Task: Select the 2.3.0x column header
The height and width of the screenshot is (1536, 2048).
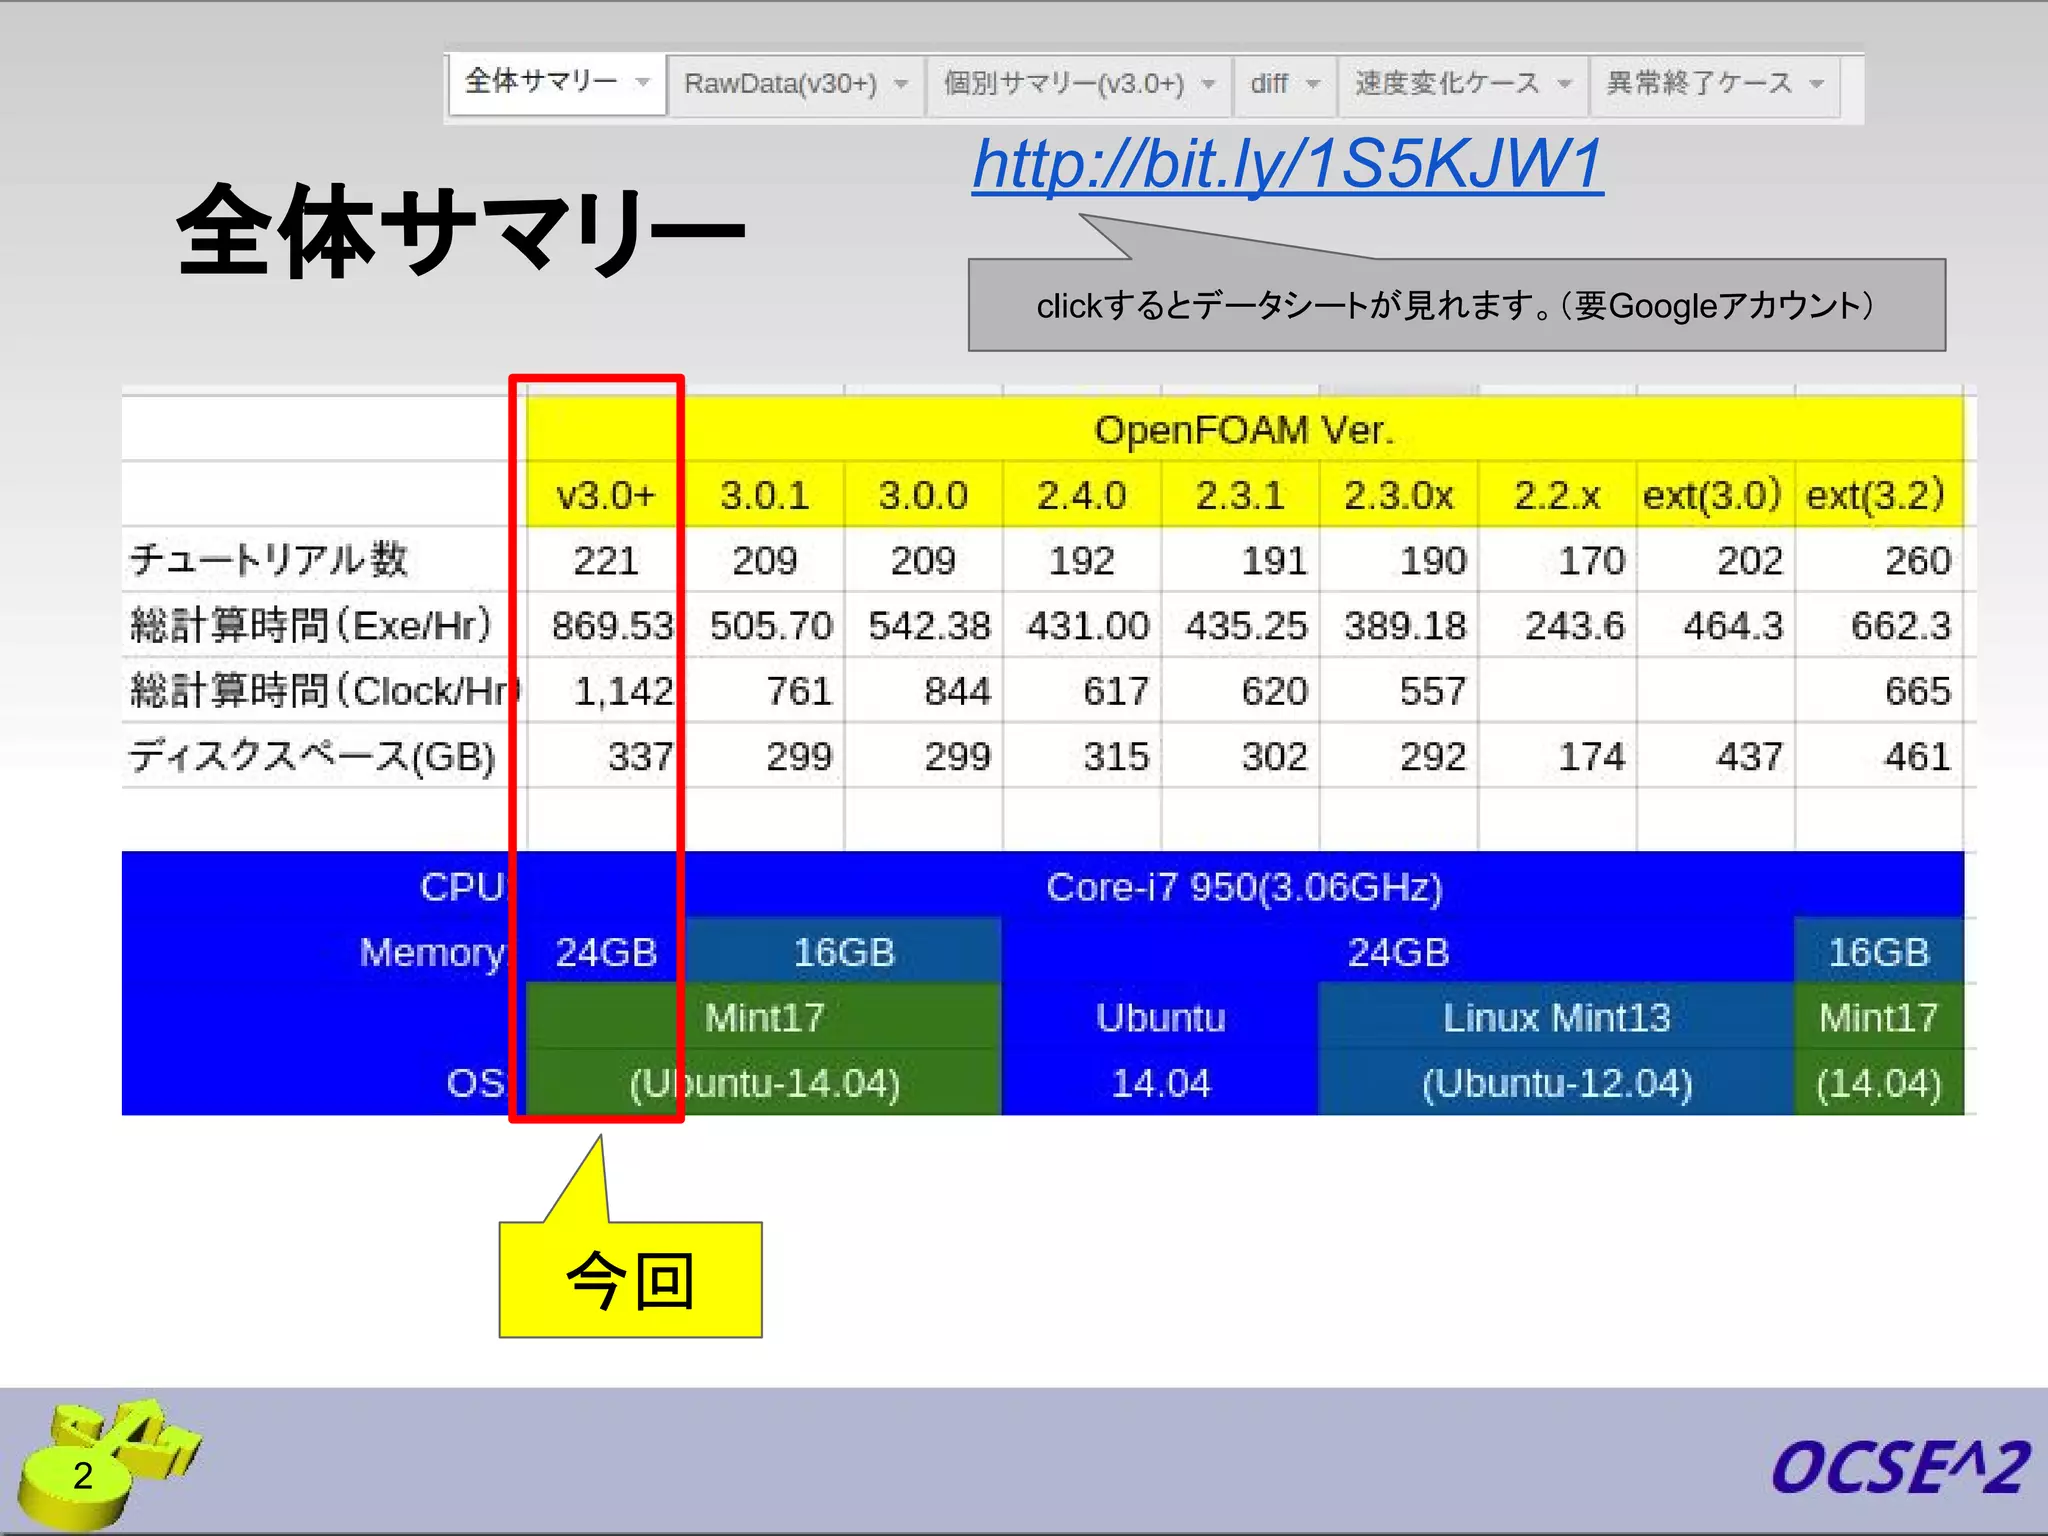Action: [x=1398, y=495]
